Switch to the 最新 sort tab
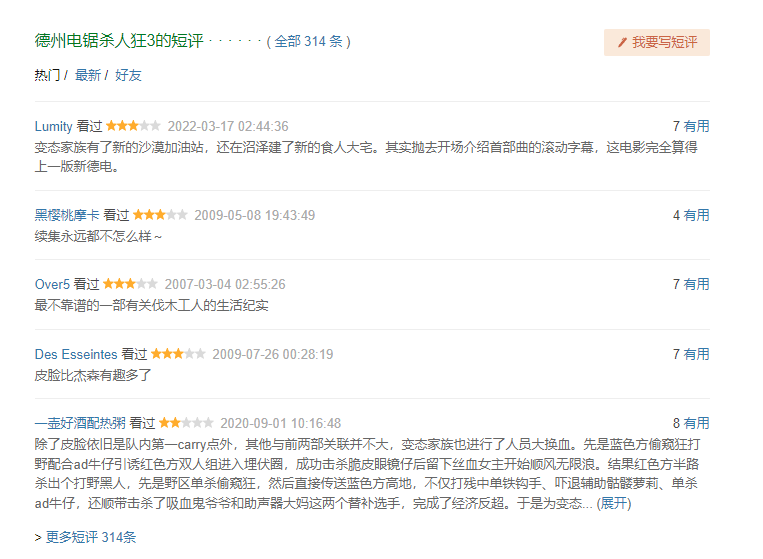Screen dimensions: 763x559 tap(88, 75)
